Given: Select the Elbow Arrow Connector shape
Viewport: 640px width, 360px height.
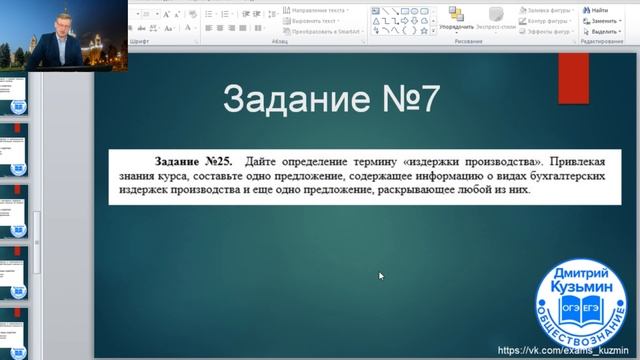Looking at the screenshot, I should pyautogui.click(x=395, y=21).
